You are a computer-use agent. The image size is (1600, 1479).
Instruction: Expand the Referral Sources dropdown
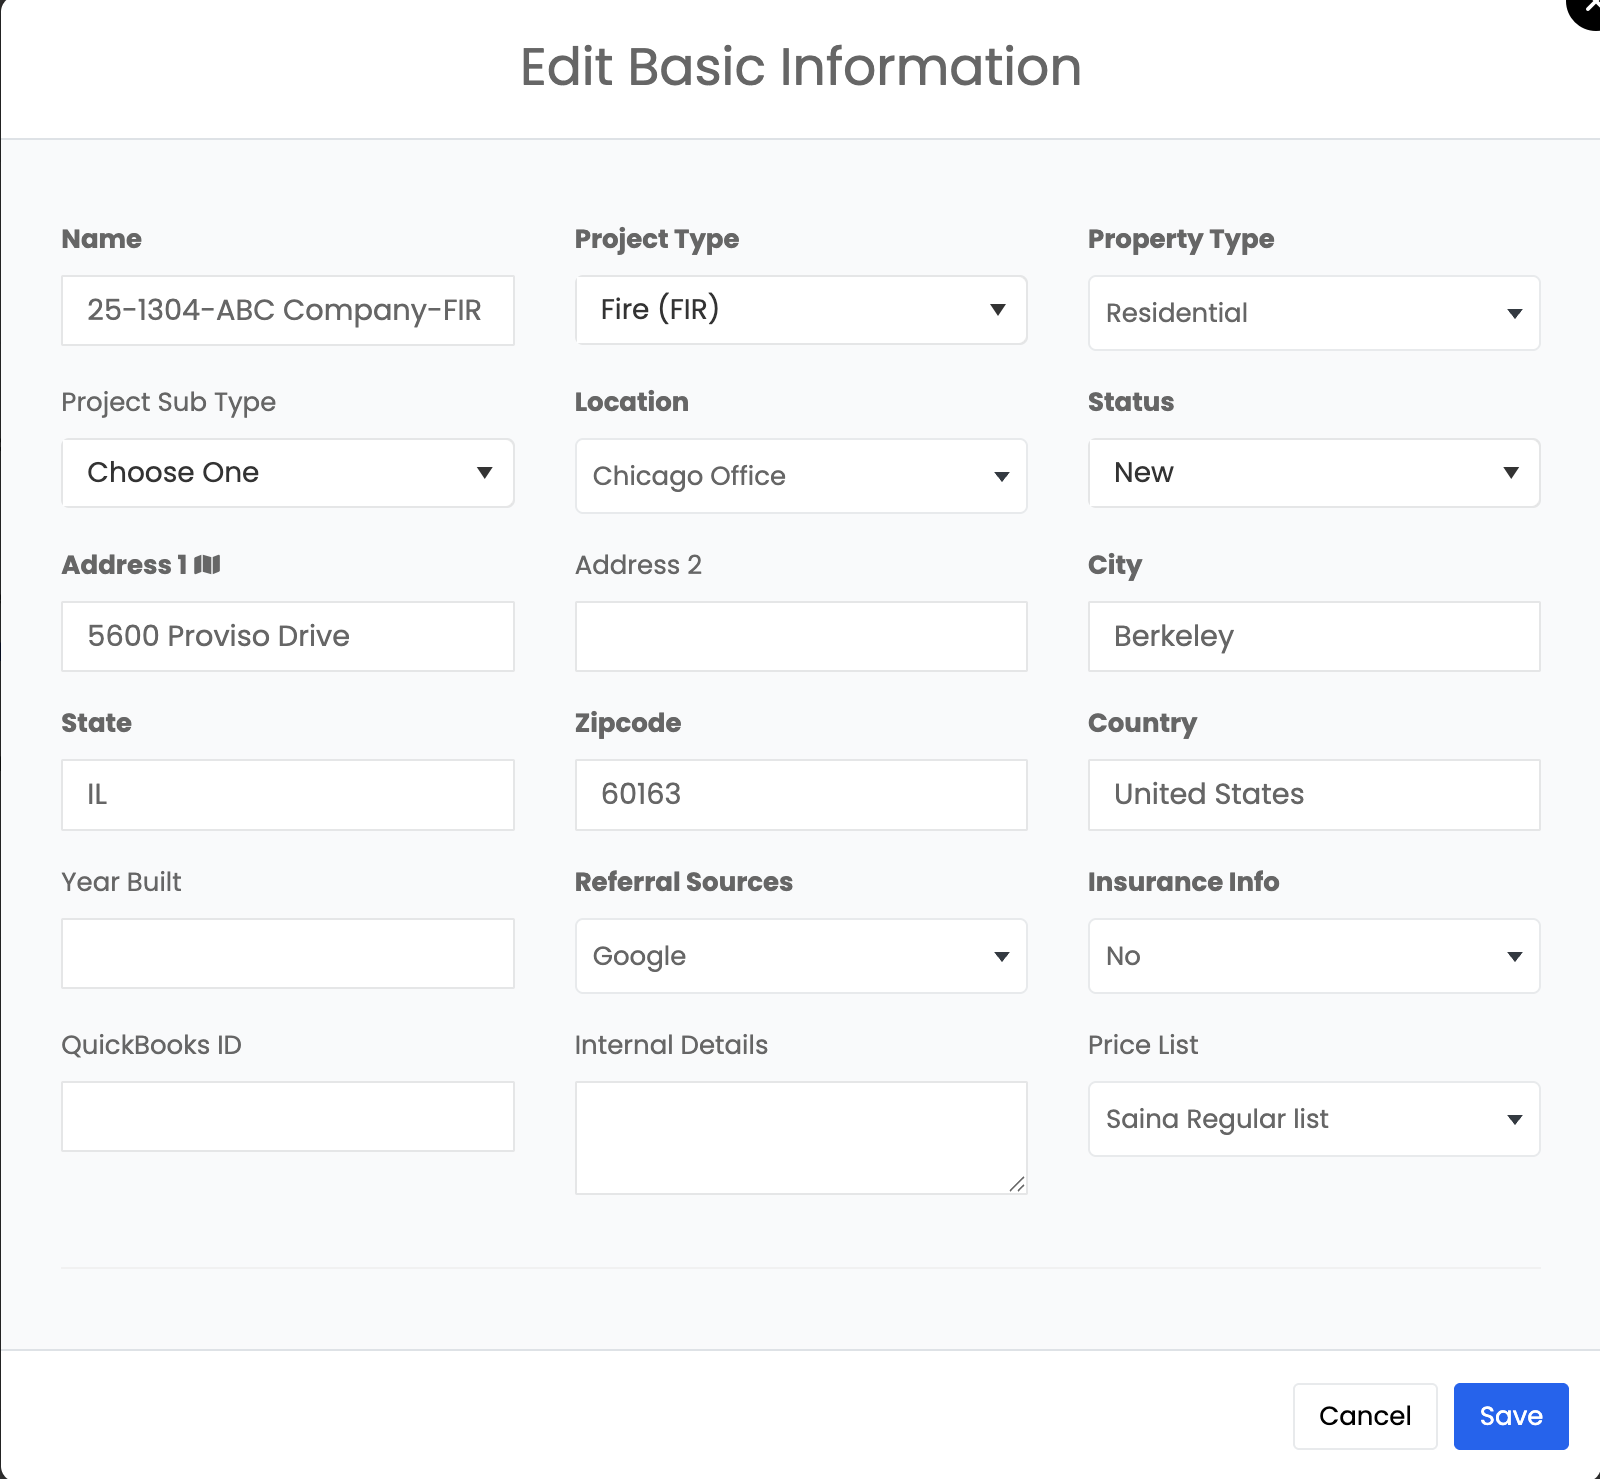(x=800, y=956)
